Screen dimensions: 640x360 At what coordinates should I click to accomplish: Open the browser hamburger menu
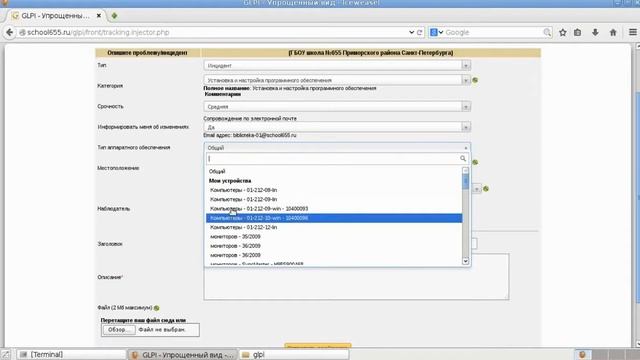[x=633, y=32]
